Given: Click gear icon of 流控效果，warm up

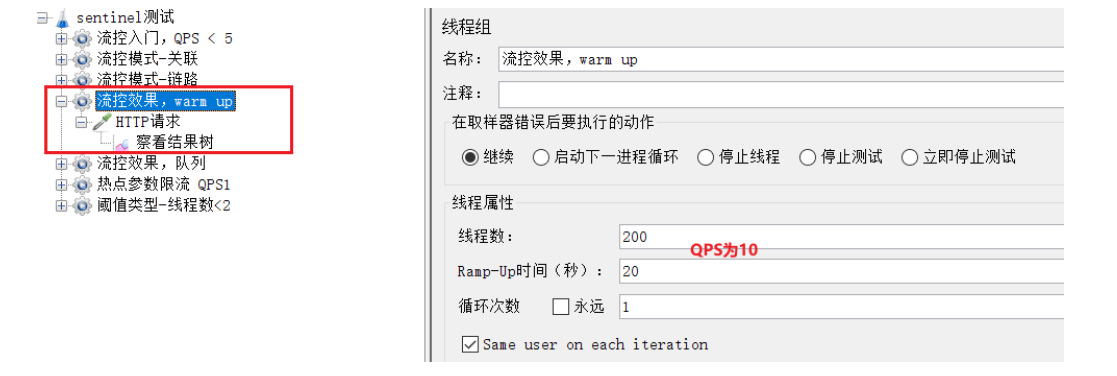Looking at the screenshot, I should point(83,102).
